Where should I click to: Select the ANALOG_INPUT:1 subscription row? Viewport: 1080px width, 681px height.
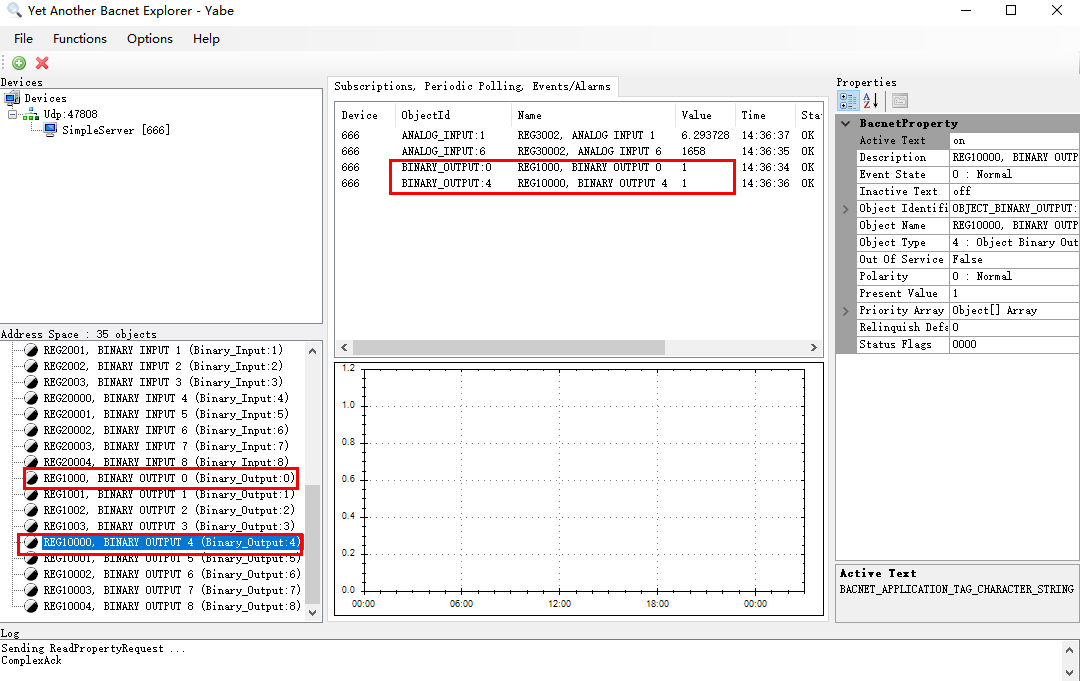click(577, 136)
